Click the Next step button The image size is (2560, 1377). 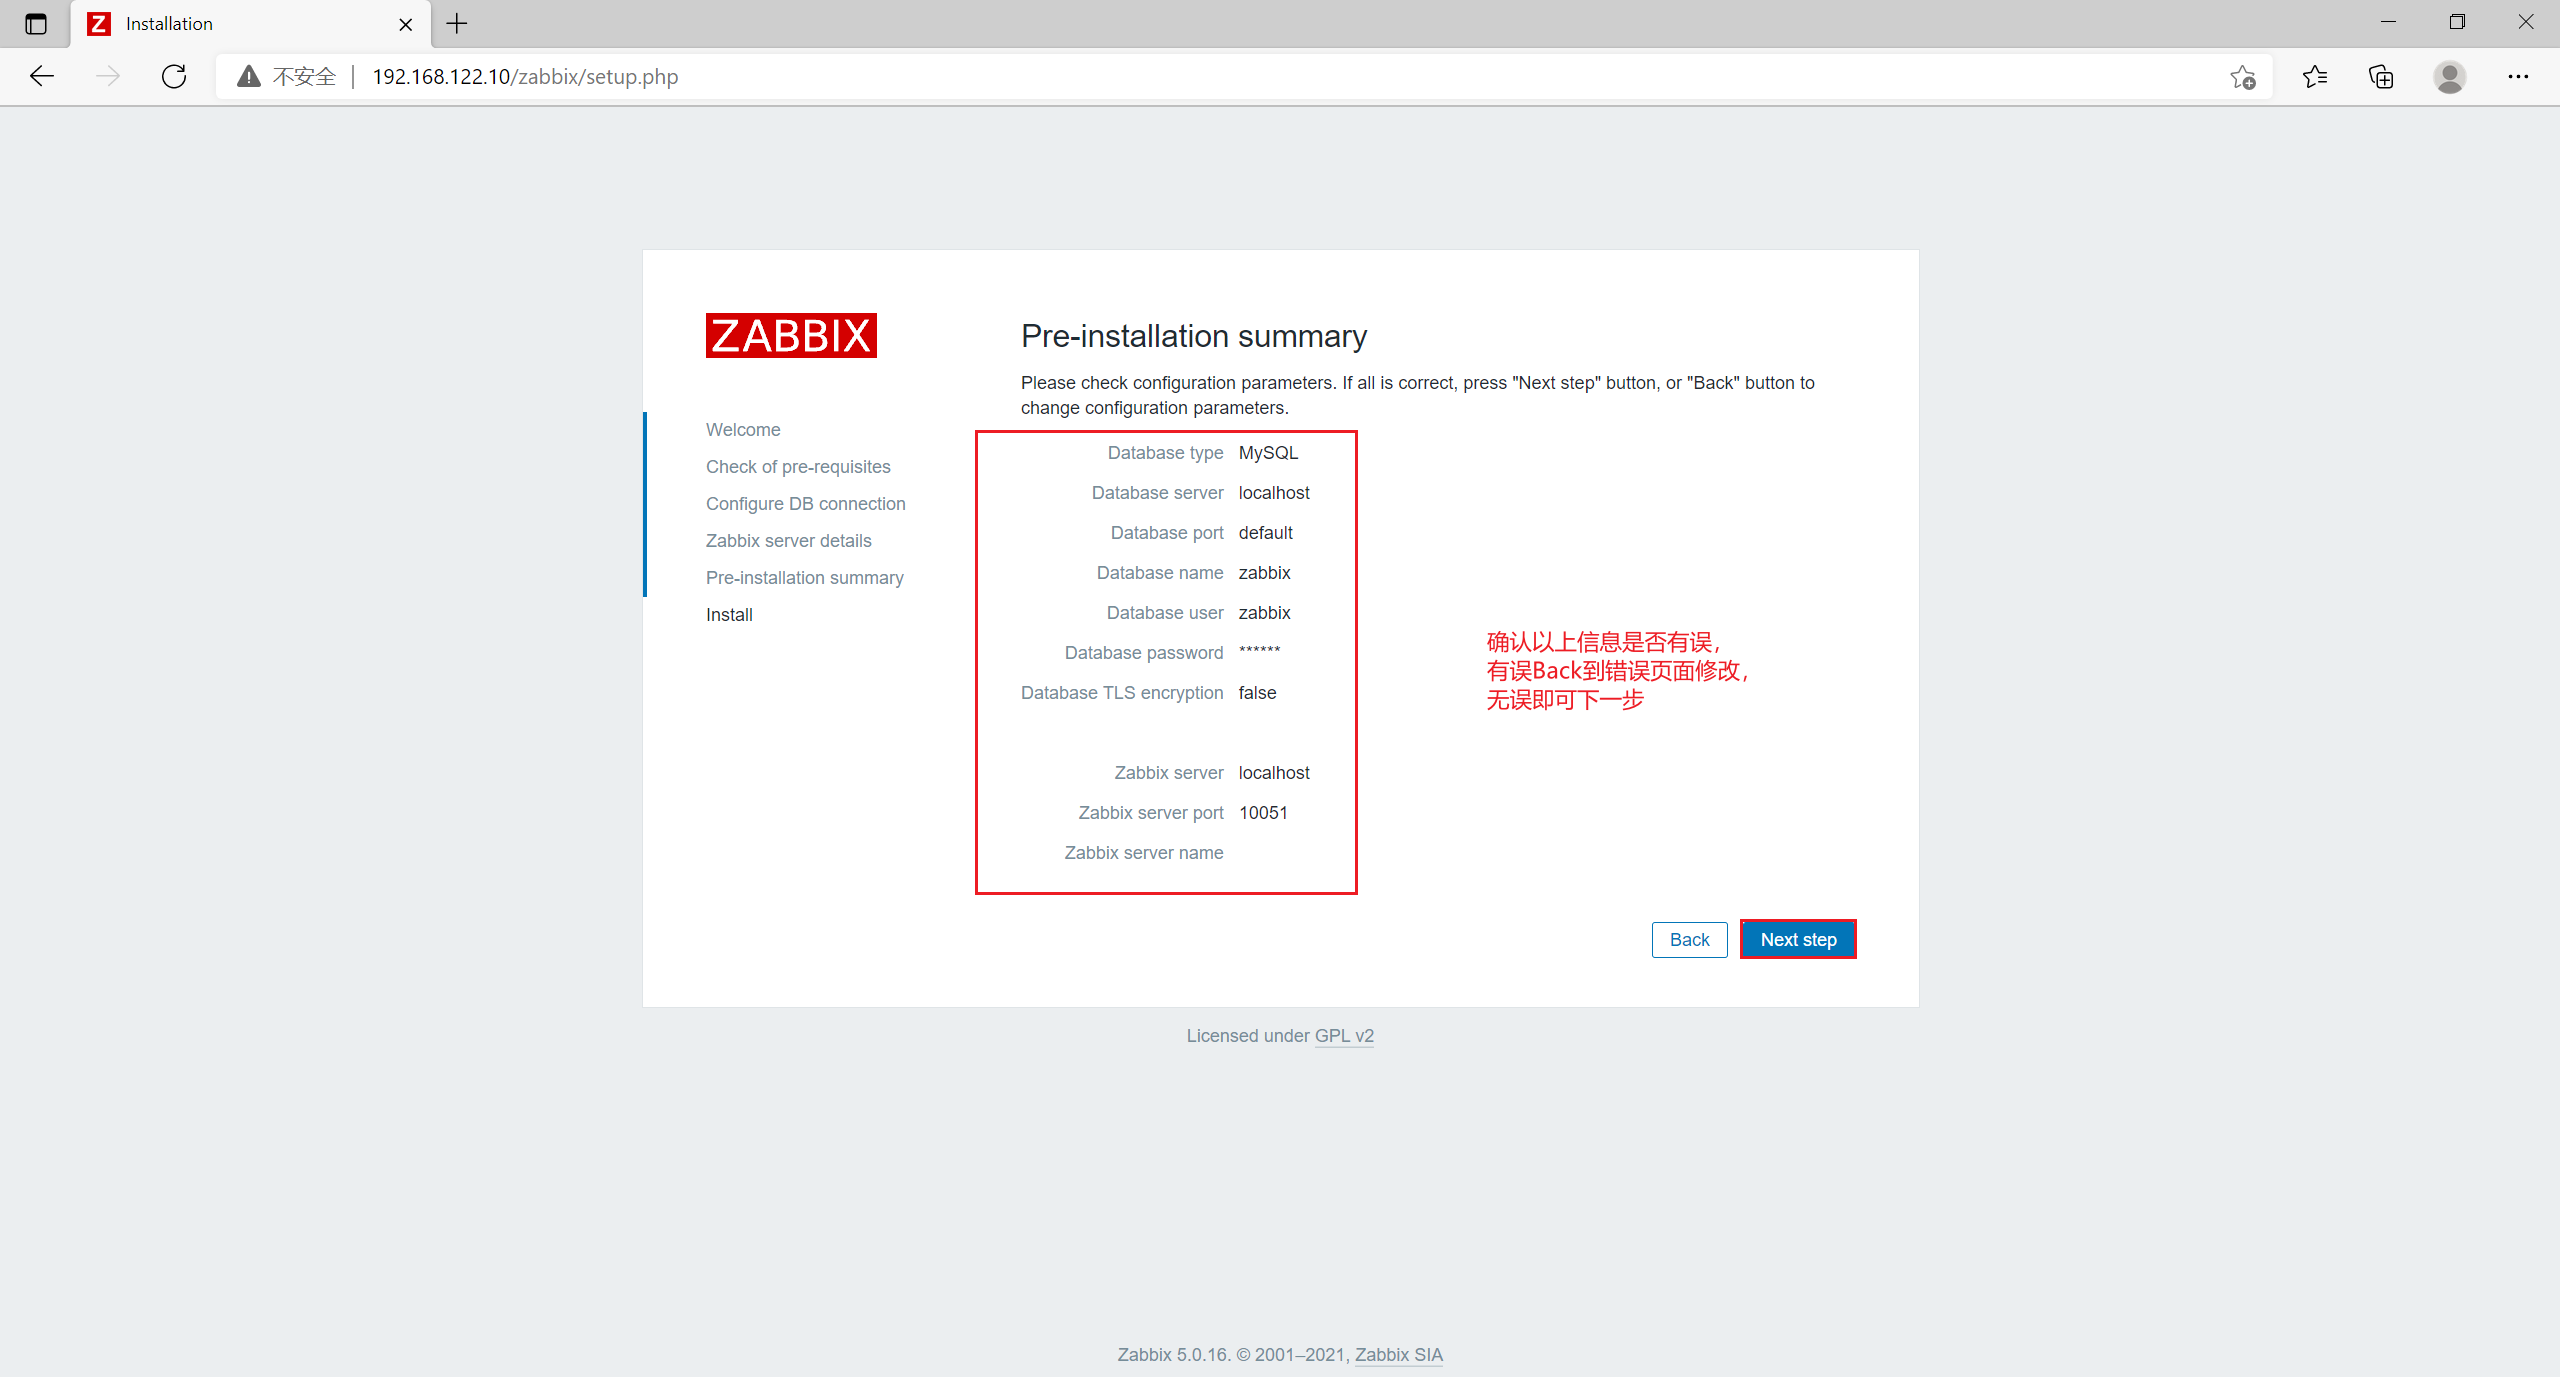(1798, 939)
